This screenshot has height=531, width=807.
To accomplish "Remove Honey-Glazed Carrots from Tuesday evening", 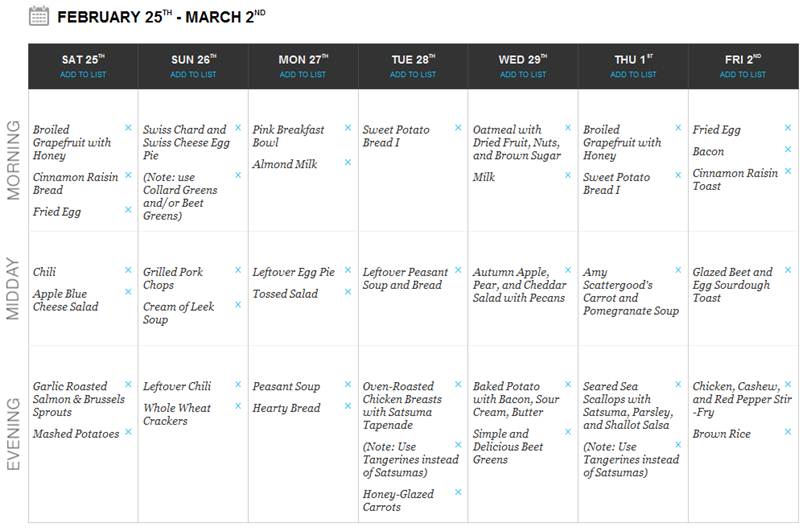I will (458, 492).
